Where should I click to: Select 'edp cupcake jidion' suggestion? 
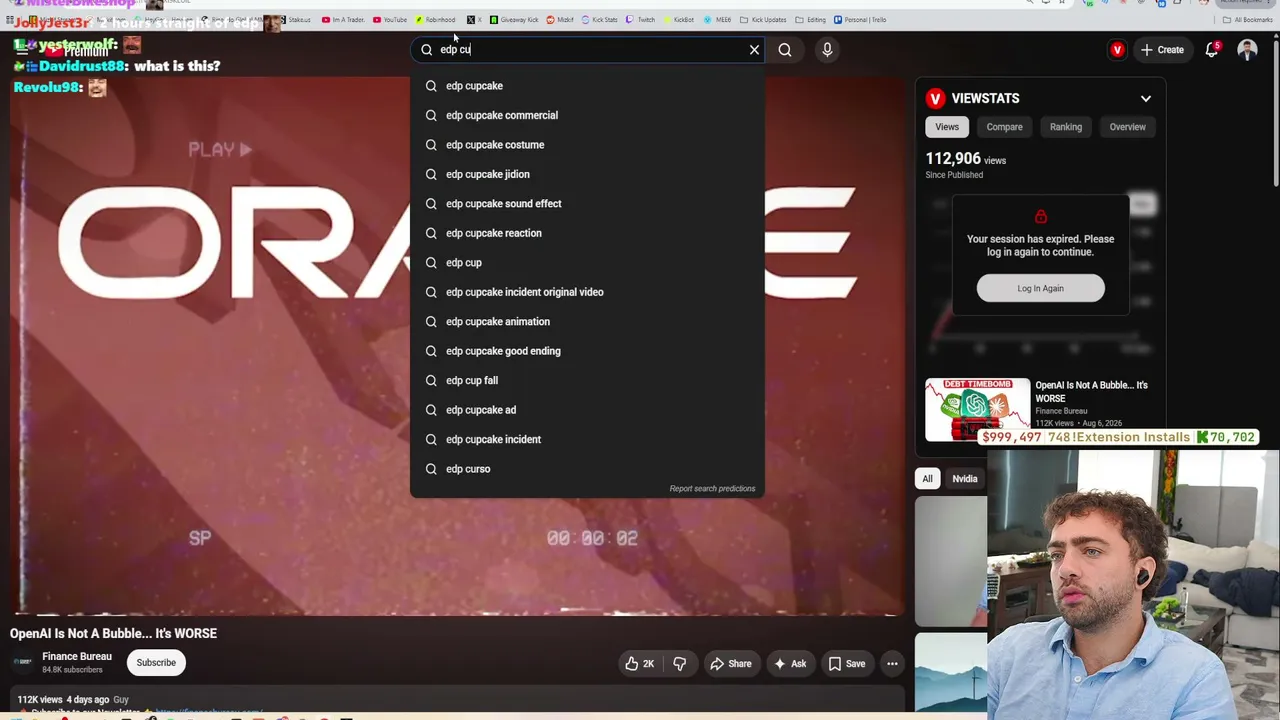click(x=587, y=174)
